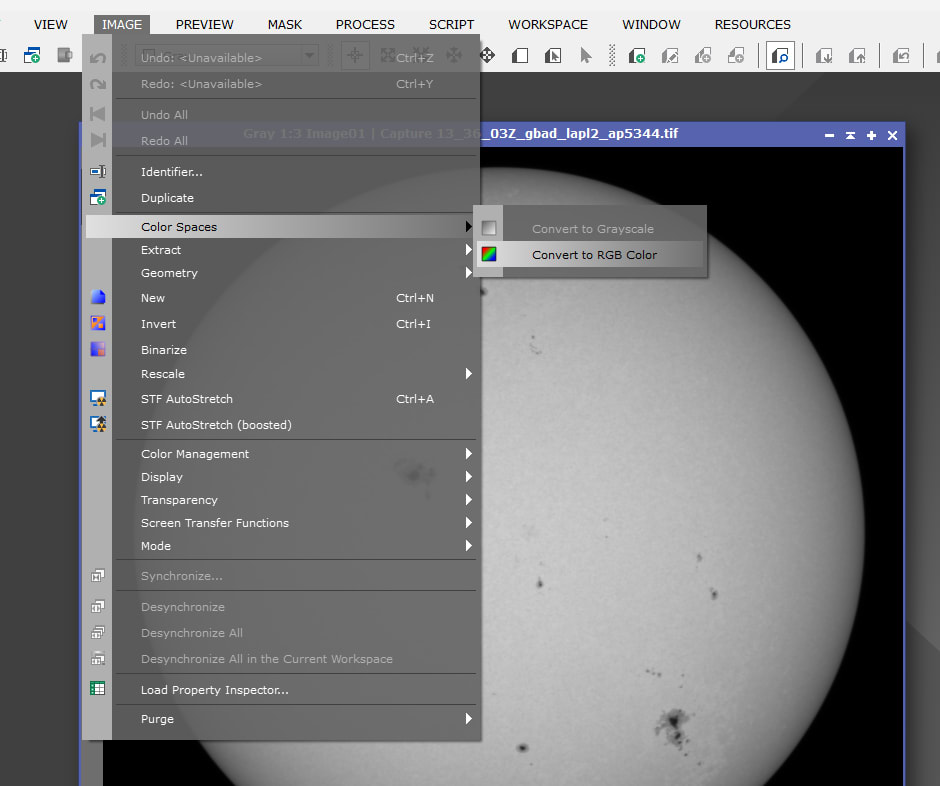
Task: Click the return-arrow page toolbar icon
Action: coord(901,56)
